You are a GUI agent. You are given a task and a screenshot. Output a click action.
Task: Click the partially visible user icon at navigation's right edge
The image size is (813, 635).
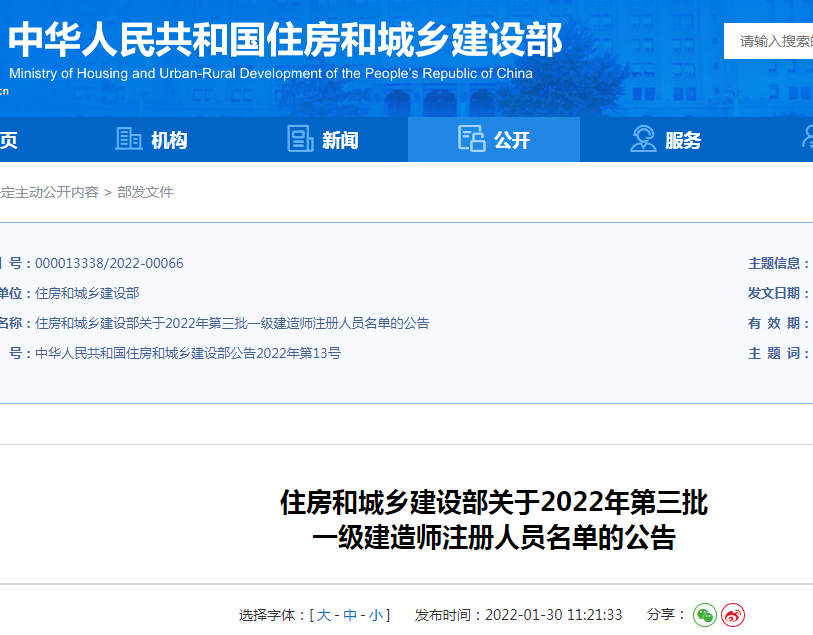coord(808,139)
